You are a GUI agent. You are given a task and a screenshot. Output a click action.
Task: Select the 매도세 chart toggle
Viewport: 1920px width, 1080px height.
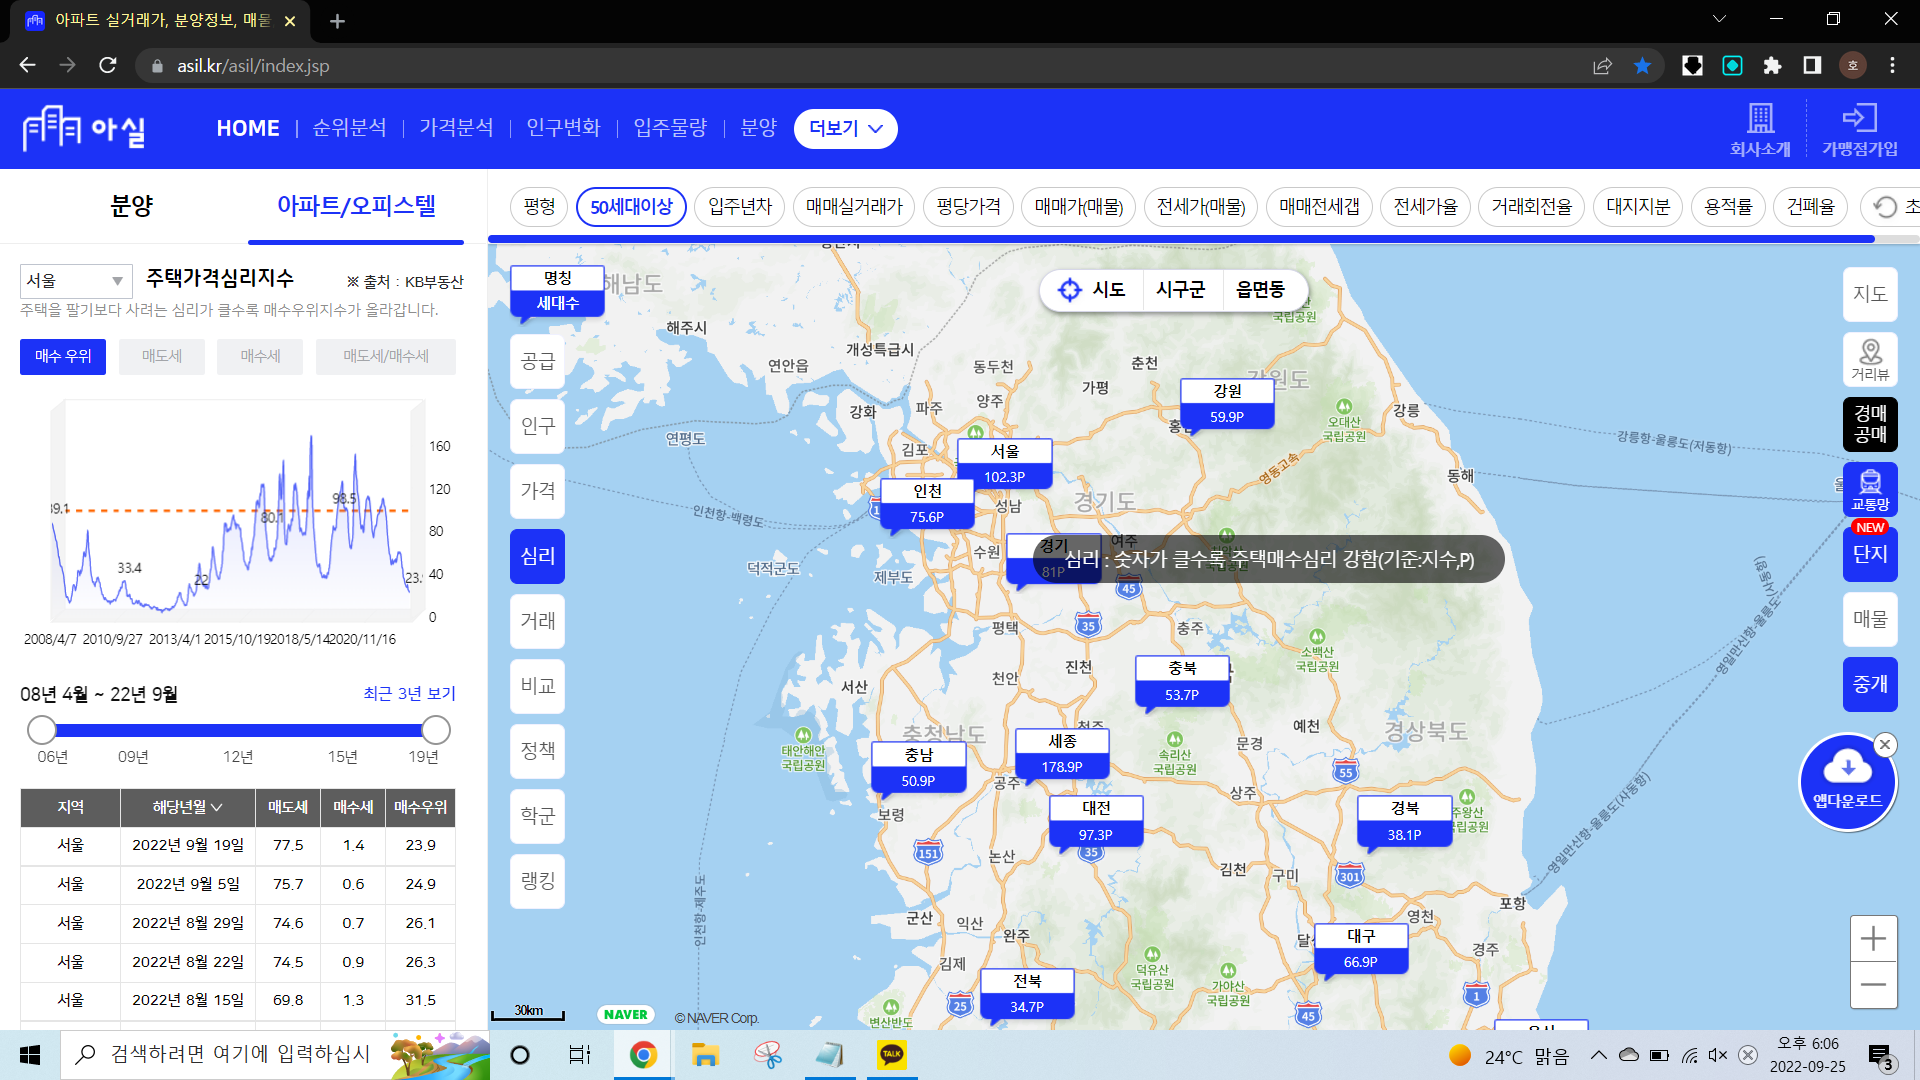[161, 356]
